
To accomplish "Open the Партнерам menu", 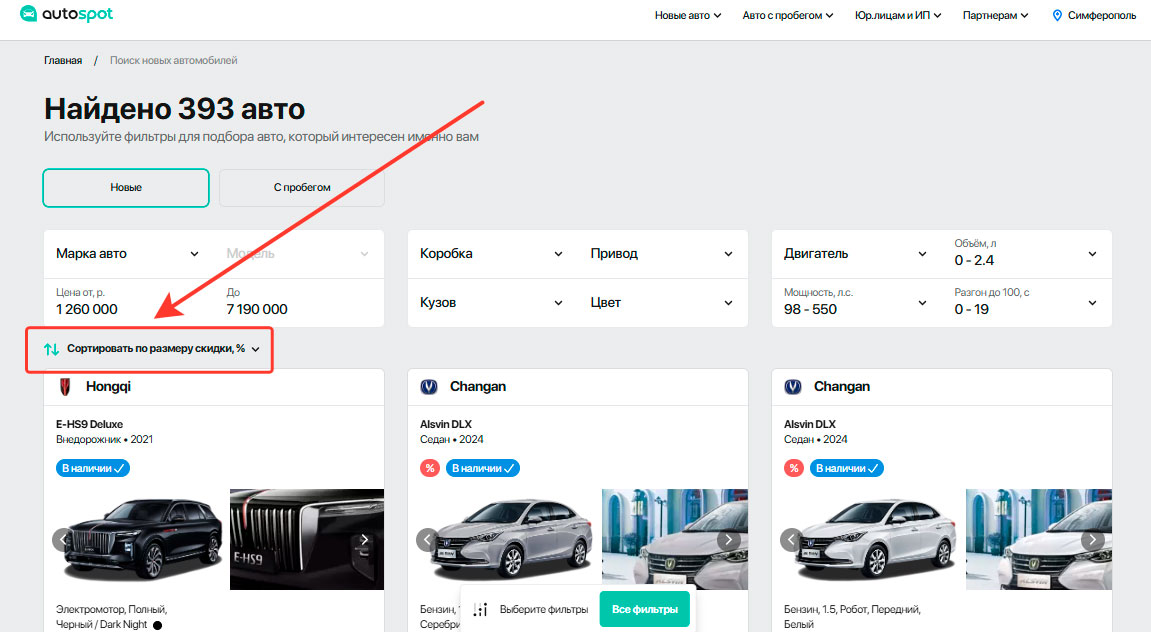I will point(995,15).
